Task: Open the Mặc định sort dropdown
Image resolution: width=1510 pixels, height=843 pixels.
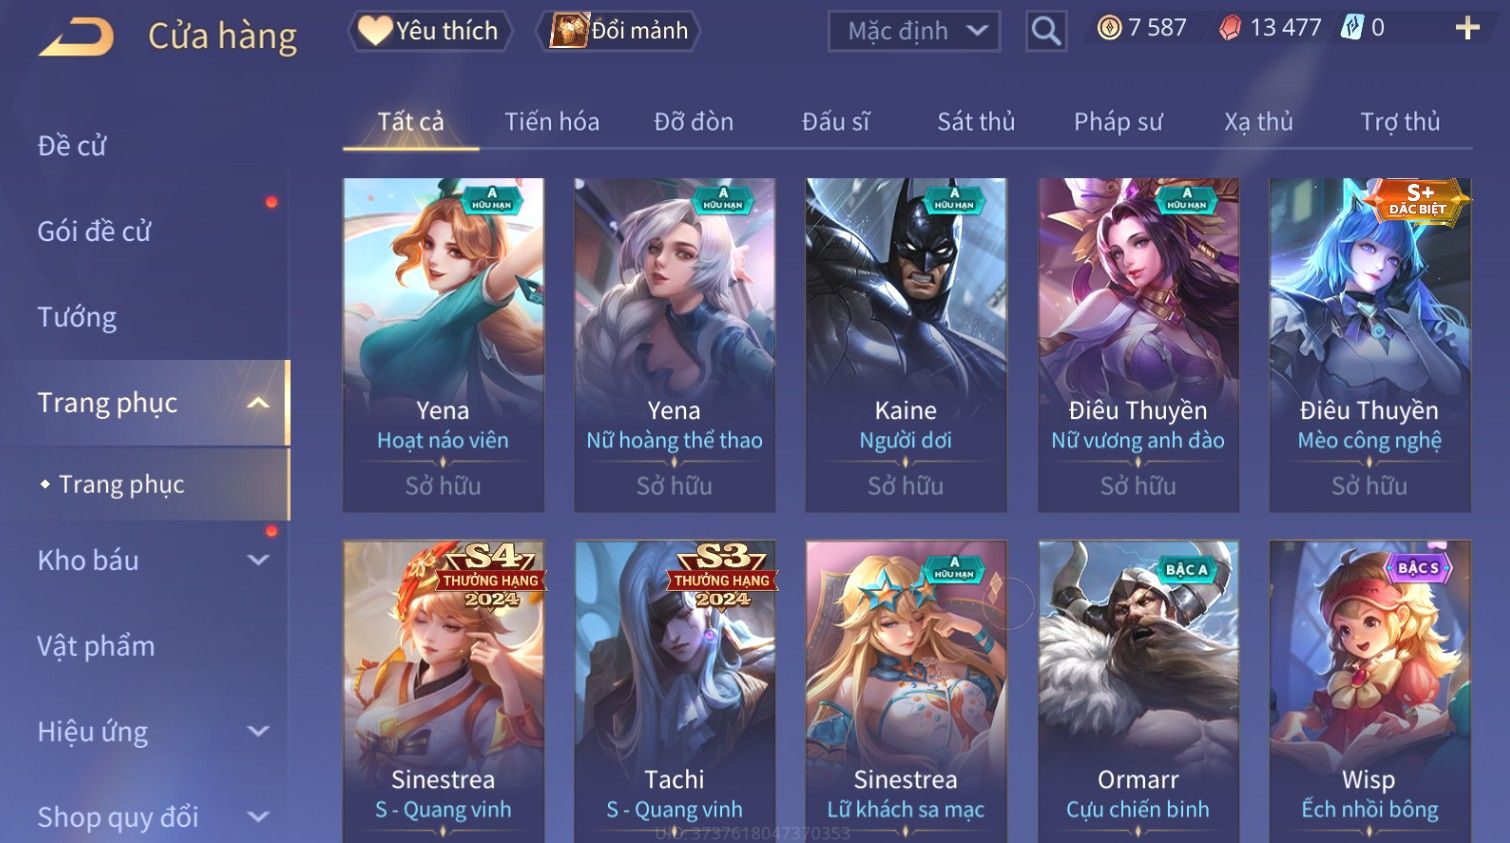Action: click(914, 31)
